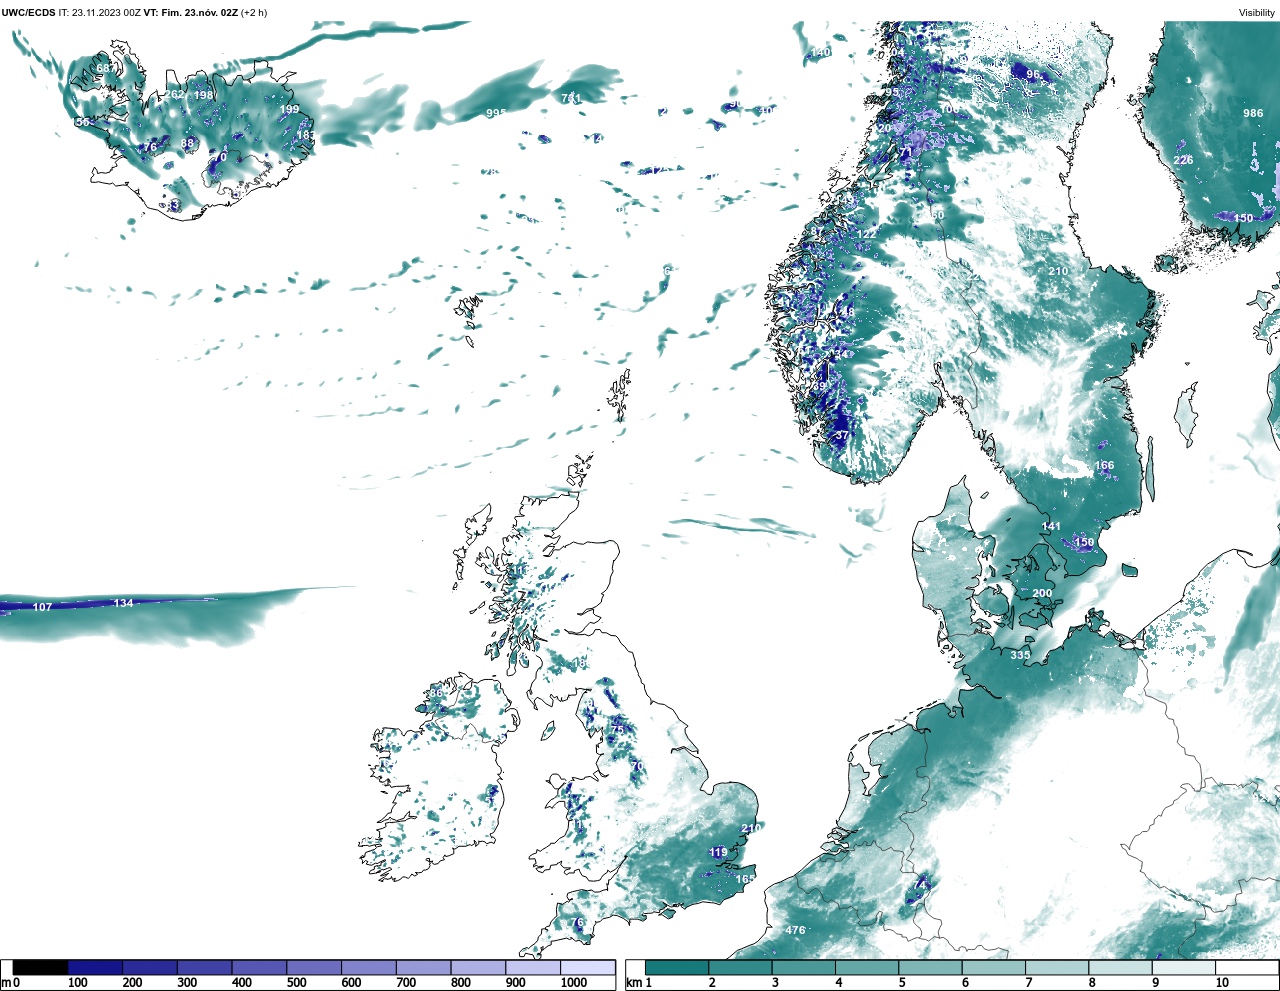The image size is (1280, 991).
Task: Click the '226' value over western Finland
Action: (x=1183, y=160)
